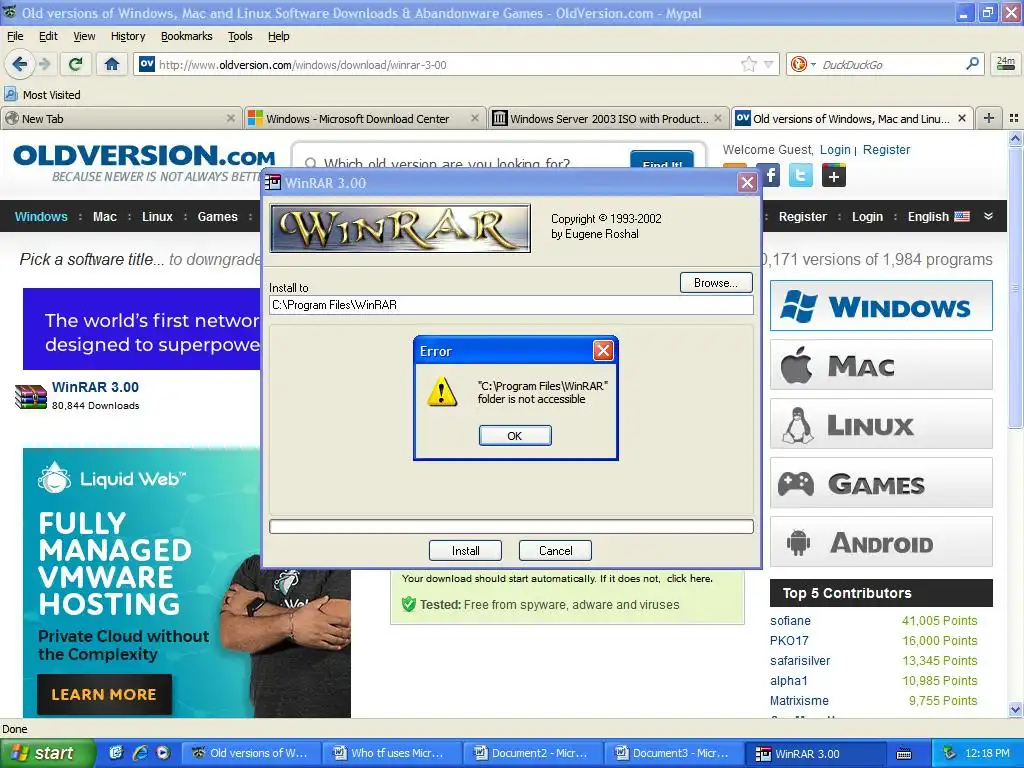Open the Mac category tile
Viewport: 1024px width, 768px height.
(x=881, y=365)
